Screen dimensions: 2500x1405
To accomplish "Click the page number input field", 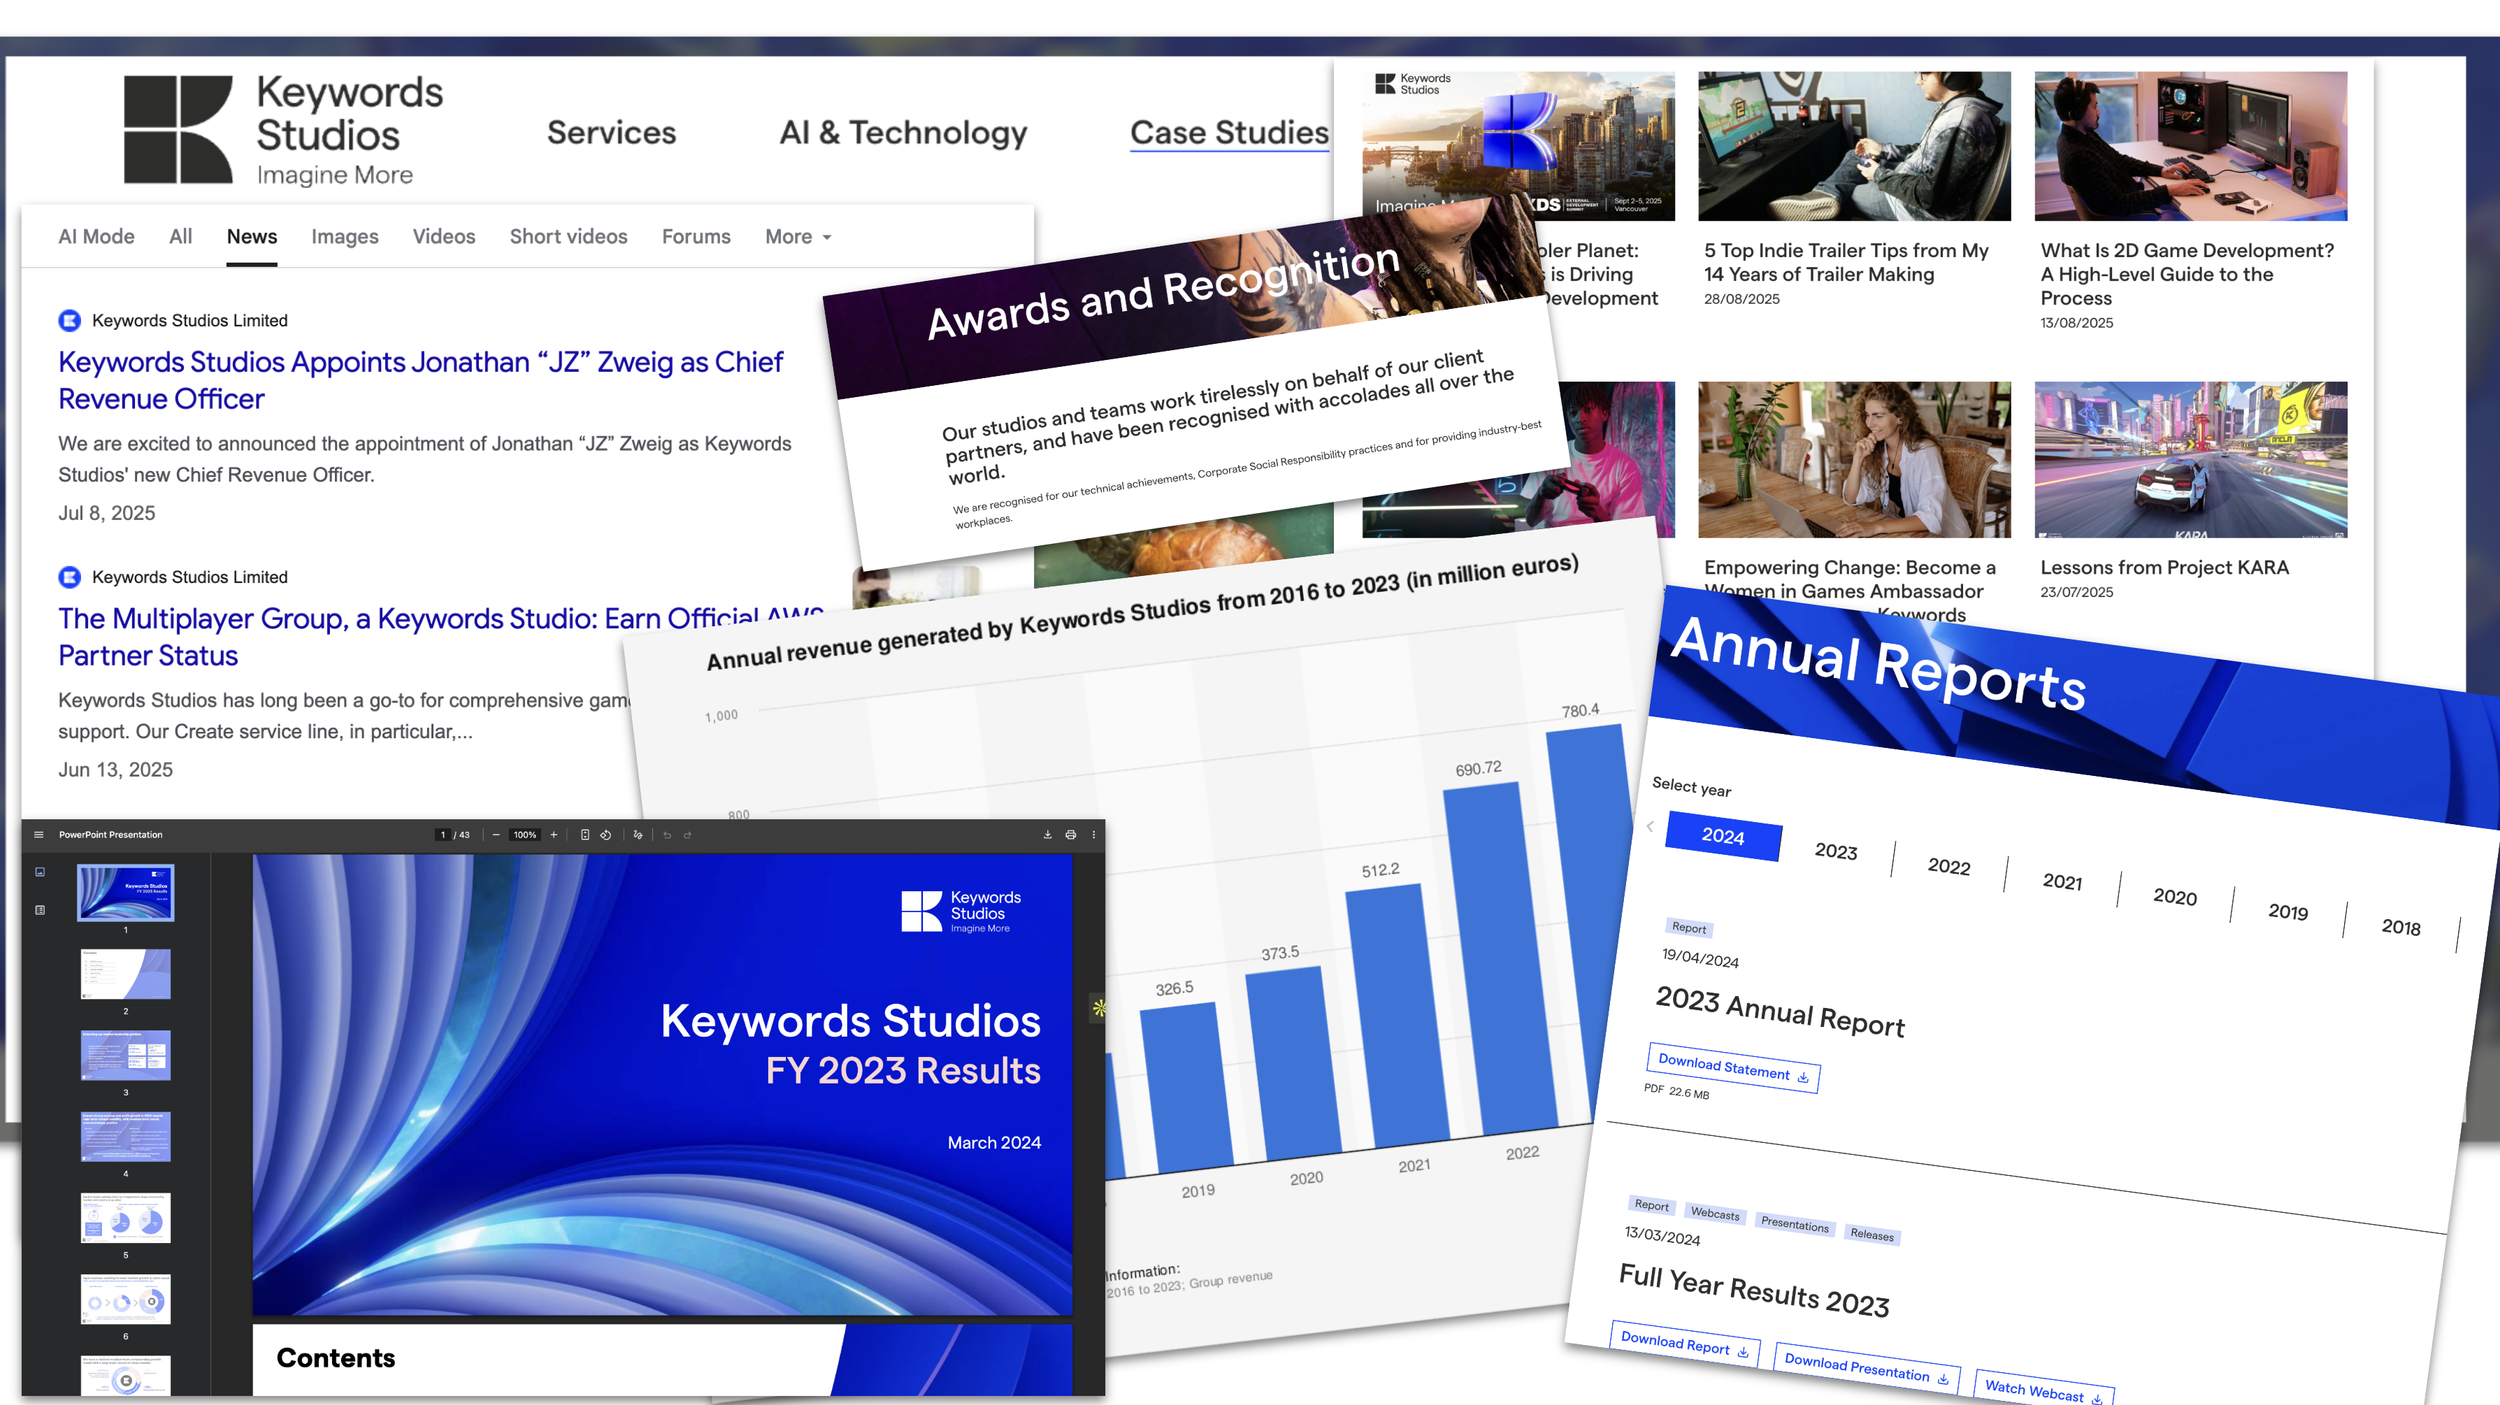I will (x=443, y=835).
